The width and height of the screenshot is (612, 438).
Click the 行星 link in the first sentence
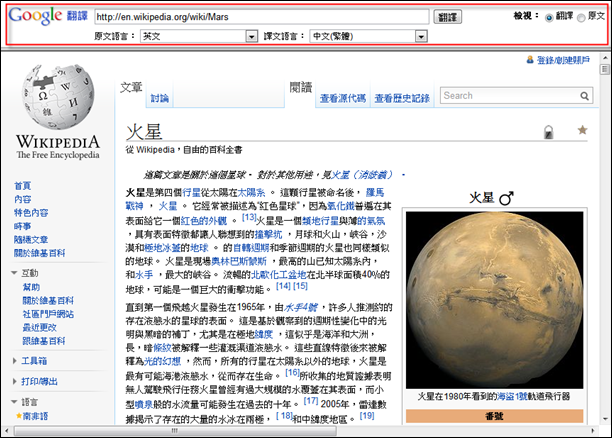[191, 192]
